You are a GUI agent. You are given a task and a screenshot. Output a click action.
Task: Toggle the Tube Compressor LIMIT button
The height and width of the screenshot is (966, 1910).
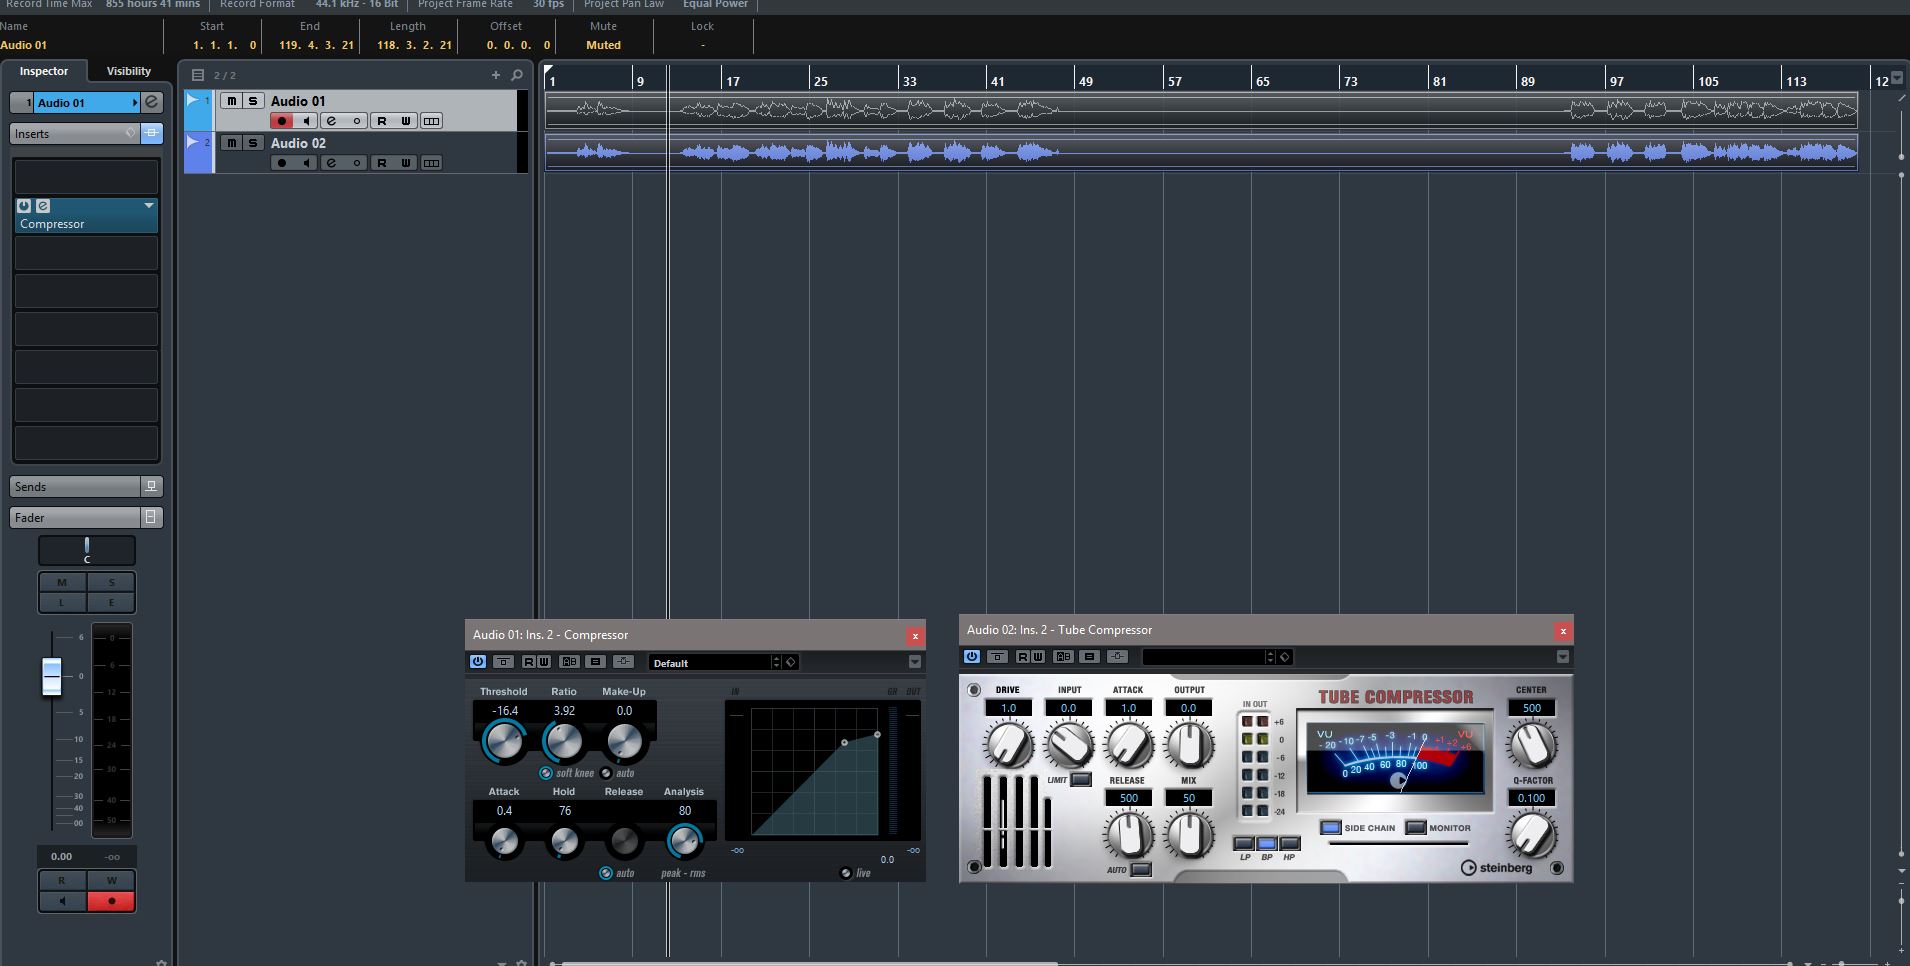pos(1081,780)
